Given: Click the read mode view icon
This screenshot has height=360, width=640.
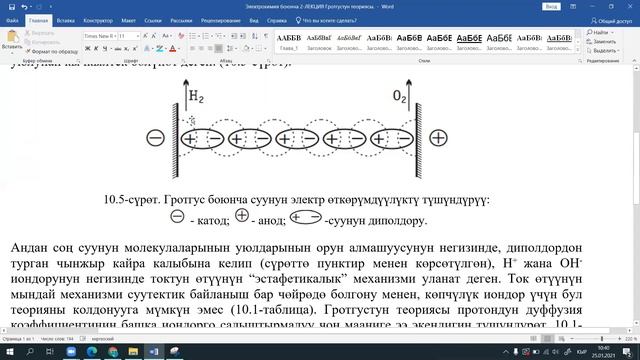Looking at the screenshot, I should point(533,338).
